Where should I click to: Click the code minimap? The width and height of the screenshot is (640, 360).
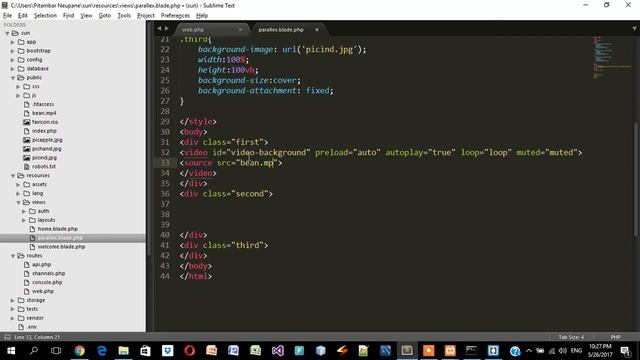point(612,57)
